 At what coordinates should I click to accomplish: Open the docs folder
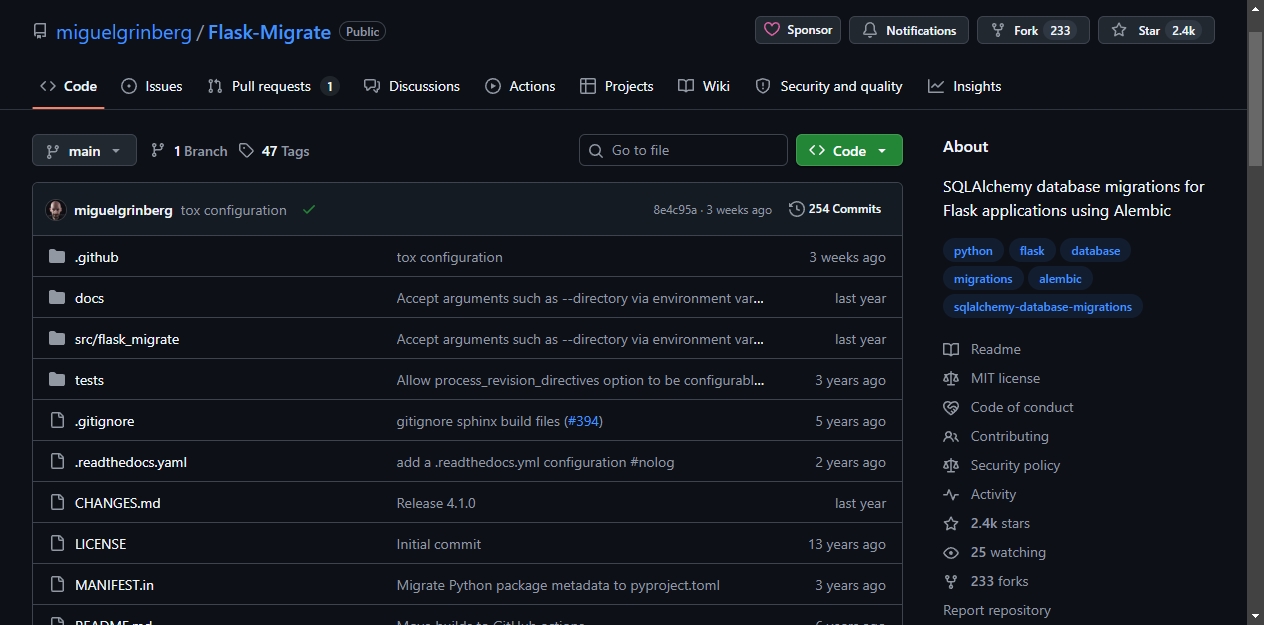89,298
